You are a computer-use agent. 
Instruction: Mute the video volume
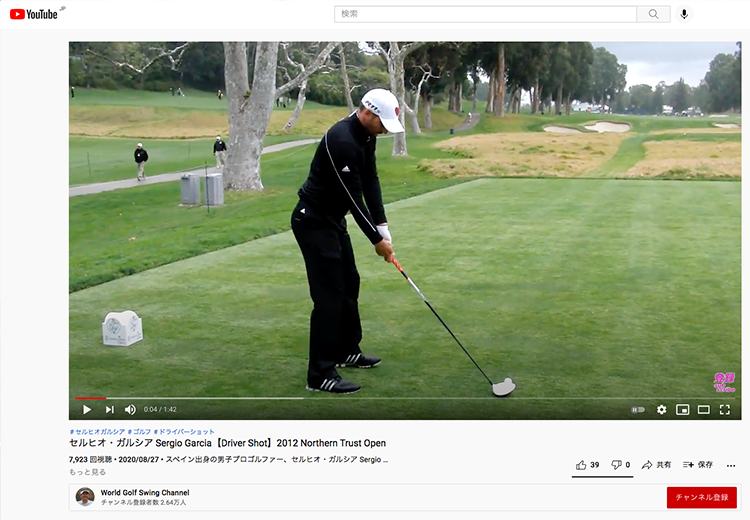pyautogui.click(x=130, y=409)
